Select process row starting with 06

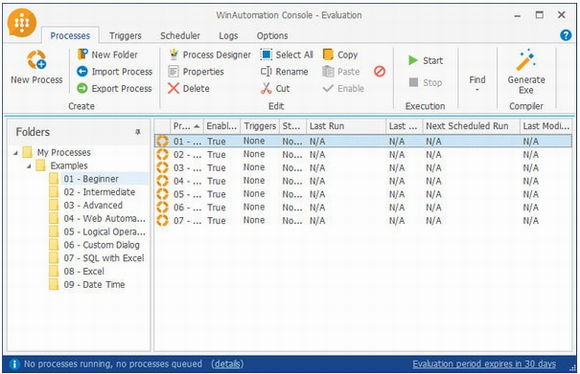tap(363, 208)
